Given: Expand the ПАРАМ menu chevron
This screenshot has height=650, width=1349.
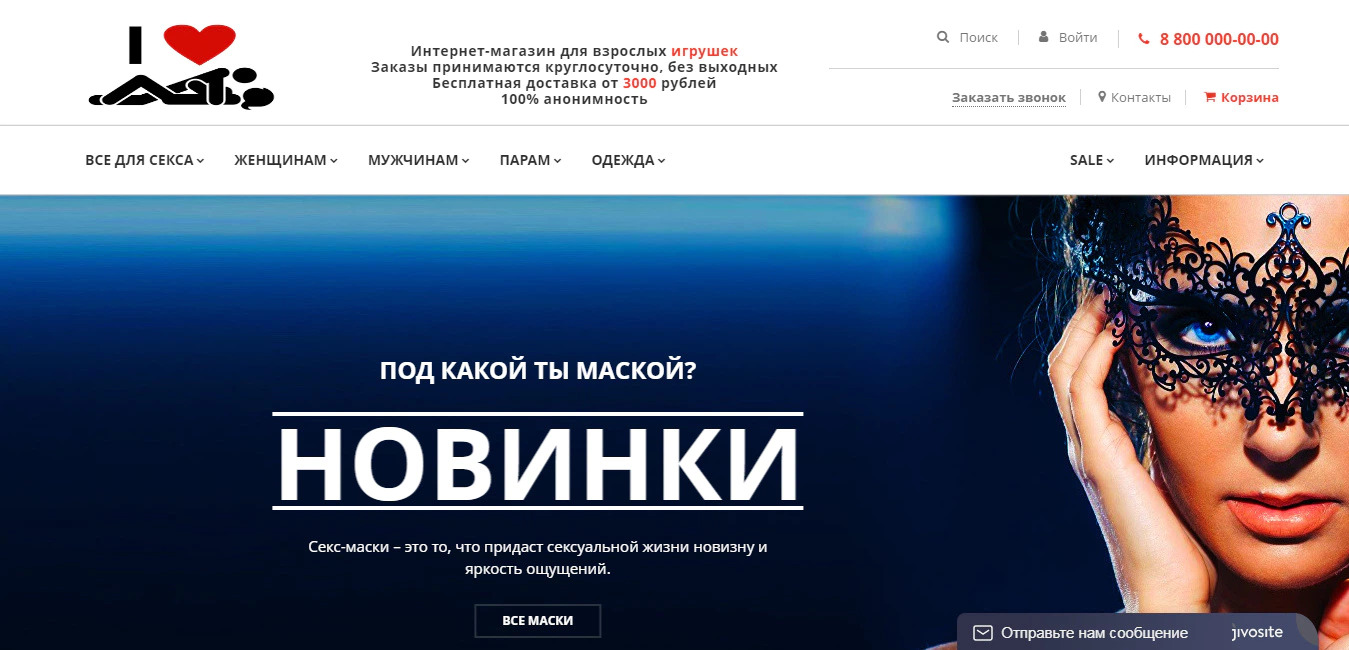Looking at the screenshot, I should (x=558, y=161).
